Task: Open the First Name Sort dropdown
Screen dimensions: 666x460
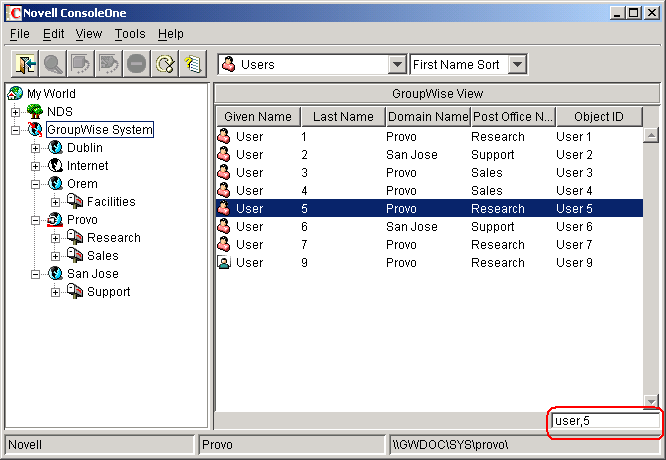Action: [x=517, y=65]
